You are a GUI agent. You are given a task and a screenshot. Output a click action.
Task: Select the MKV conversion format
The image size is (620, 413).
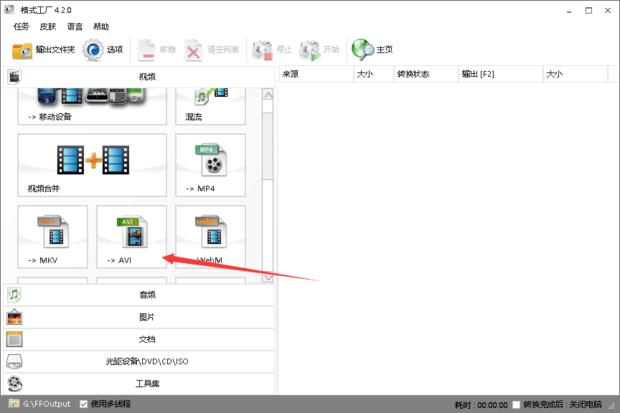pos(53,238)
